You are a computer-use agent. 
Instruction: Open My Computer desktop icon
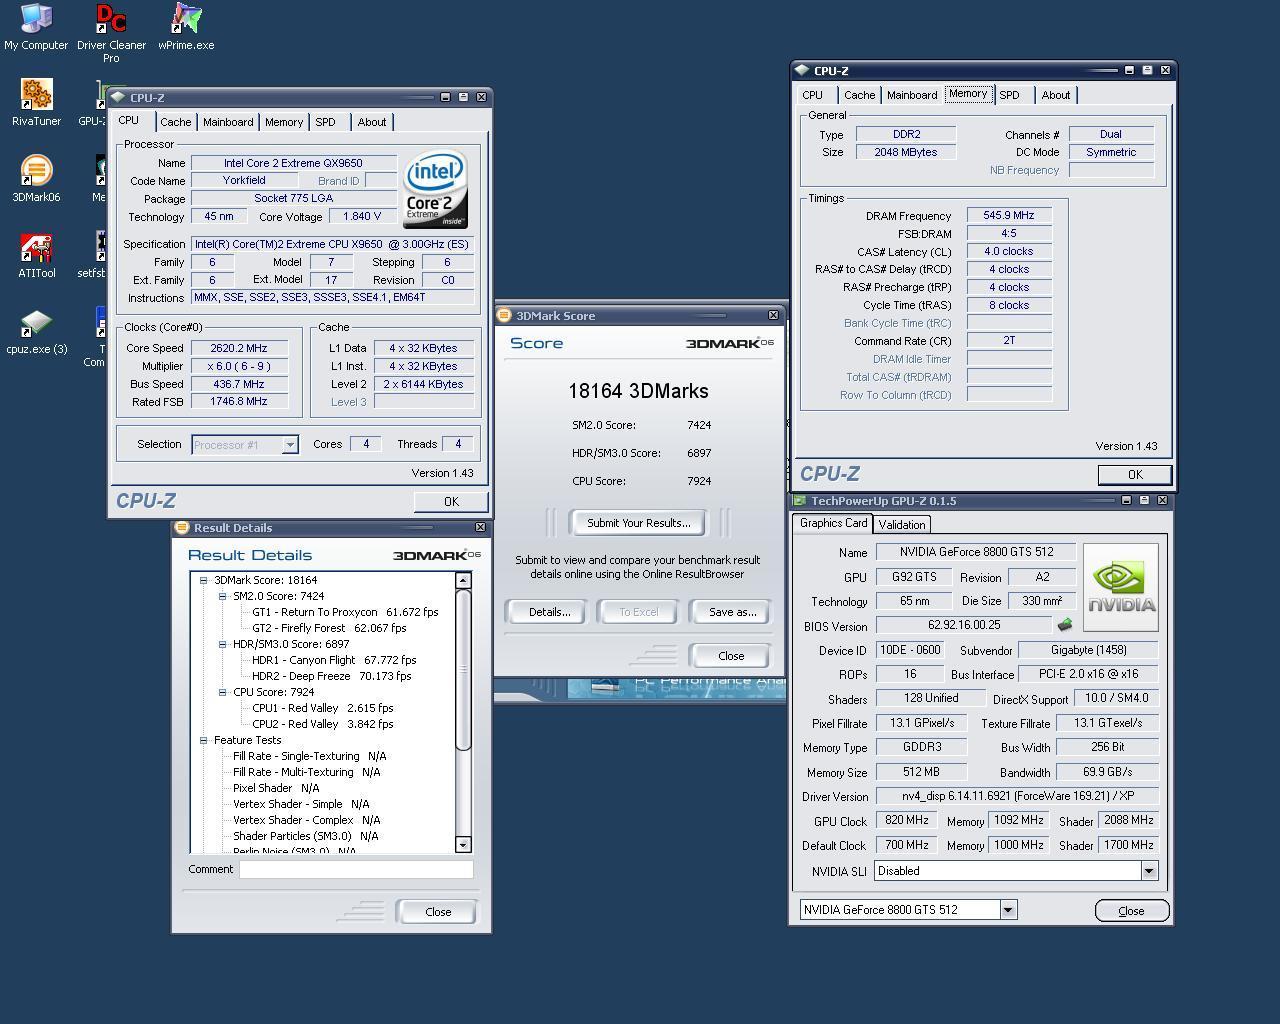36,27
